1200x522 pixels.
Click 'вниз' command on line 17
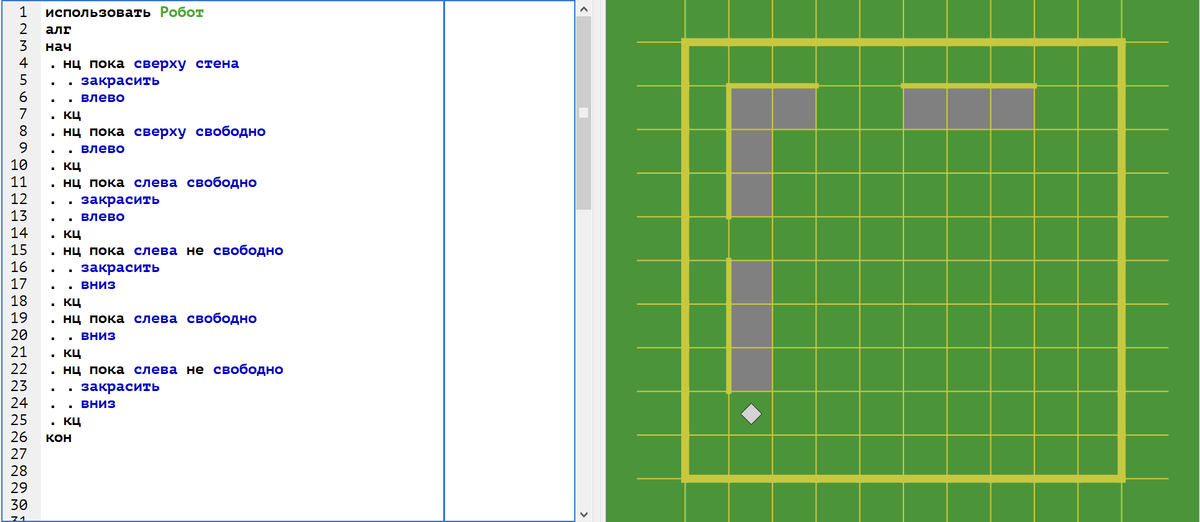[x=98, y=284]
